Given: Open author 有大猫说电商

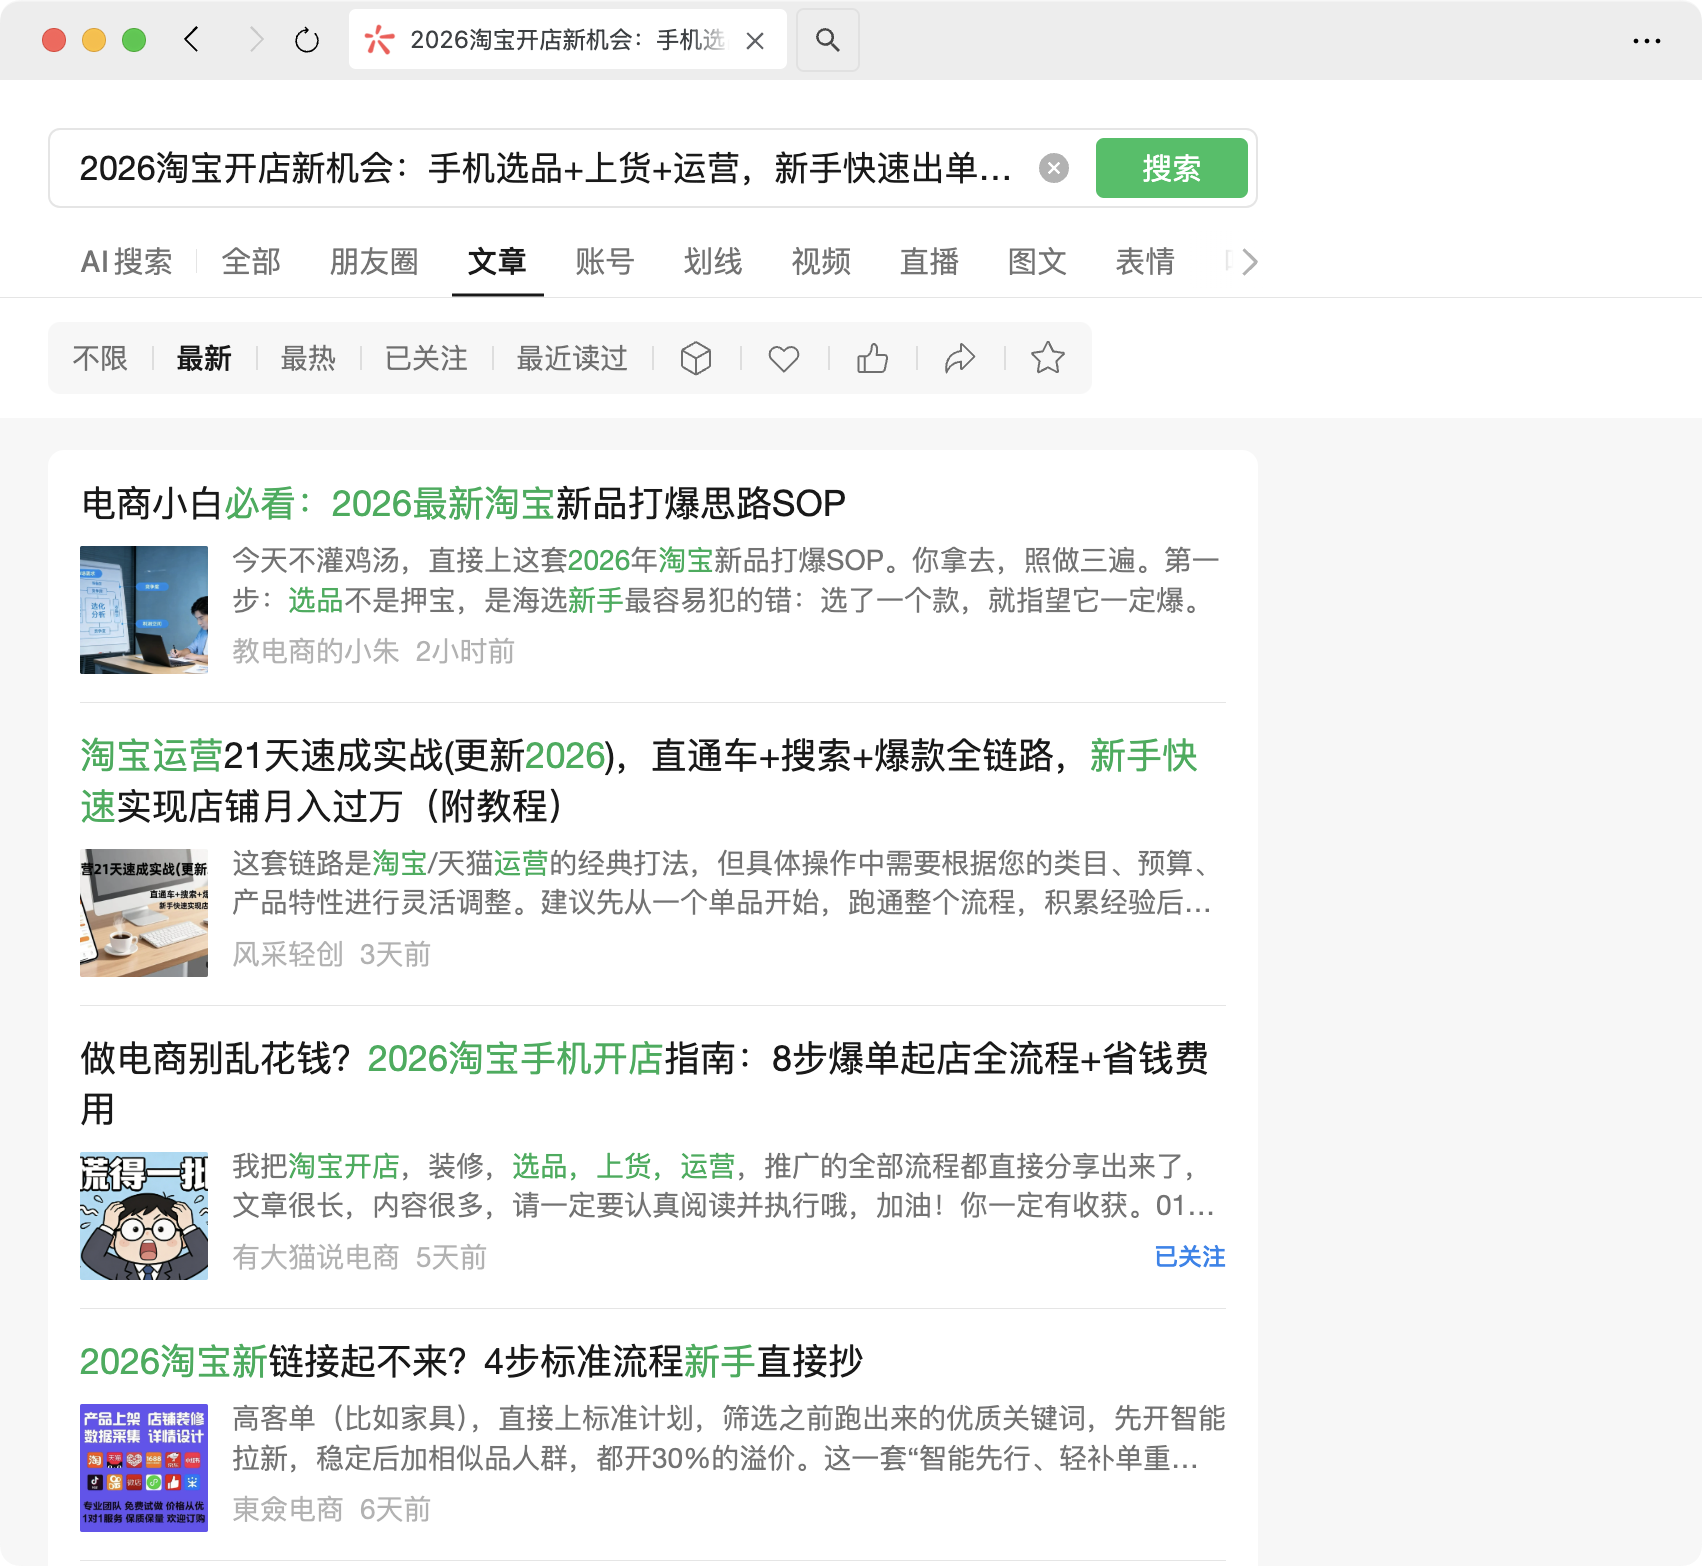Looking at the screenshot, I should [x=316, y=1258].
